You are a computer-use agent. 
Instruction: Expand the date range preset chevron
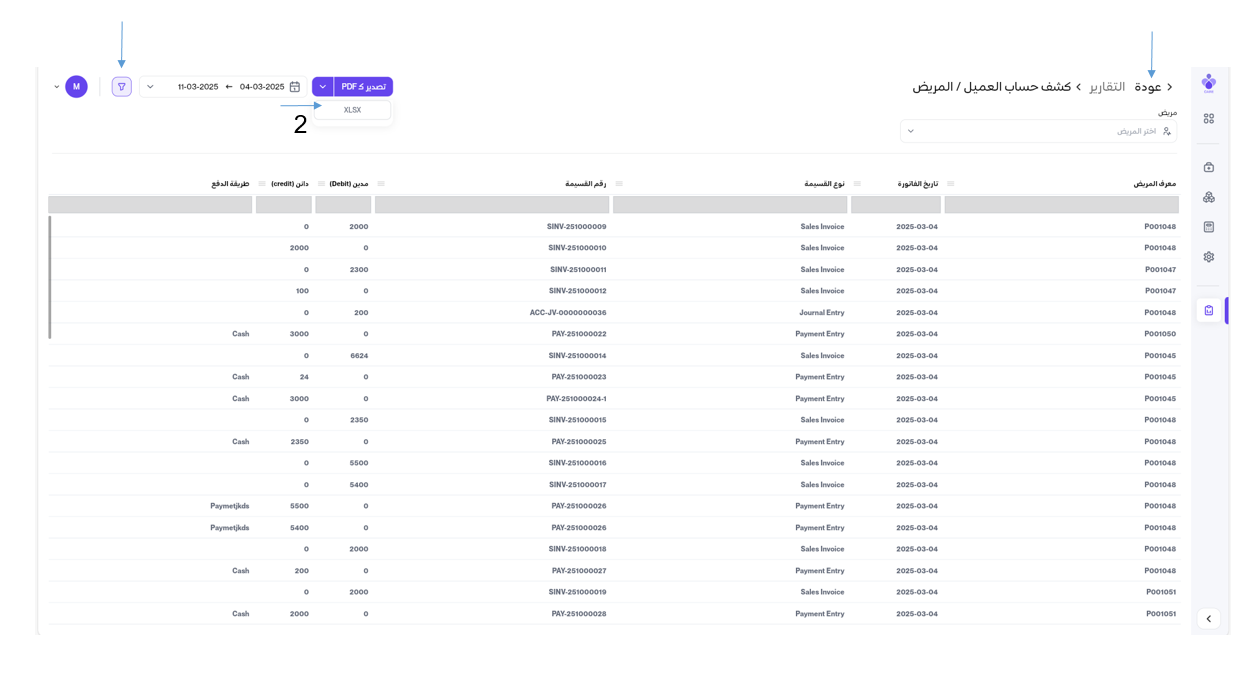point(151,87)
